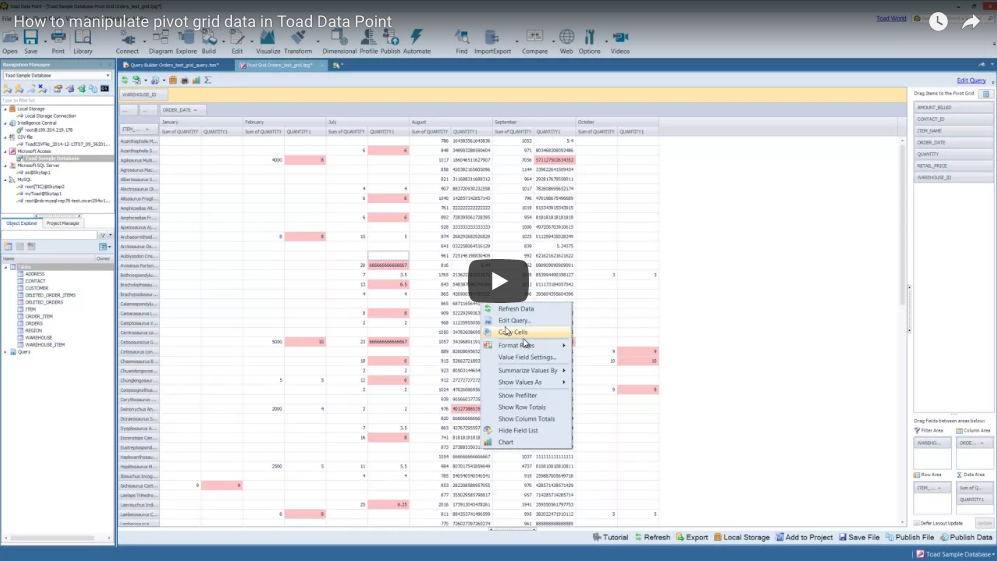Click the Connect toolbar icon
This screenshot has height=561, width=997.
[x=127, y=40]
